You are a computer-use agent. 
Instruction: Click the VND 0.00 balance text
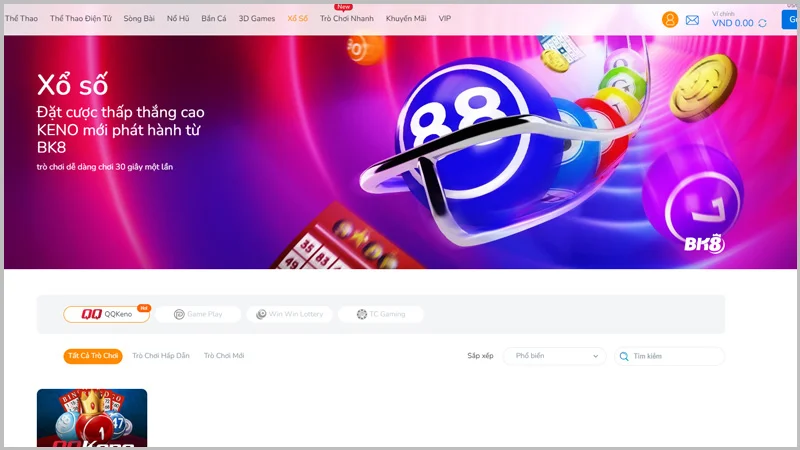pos(732,23)
